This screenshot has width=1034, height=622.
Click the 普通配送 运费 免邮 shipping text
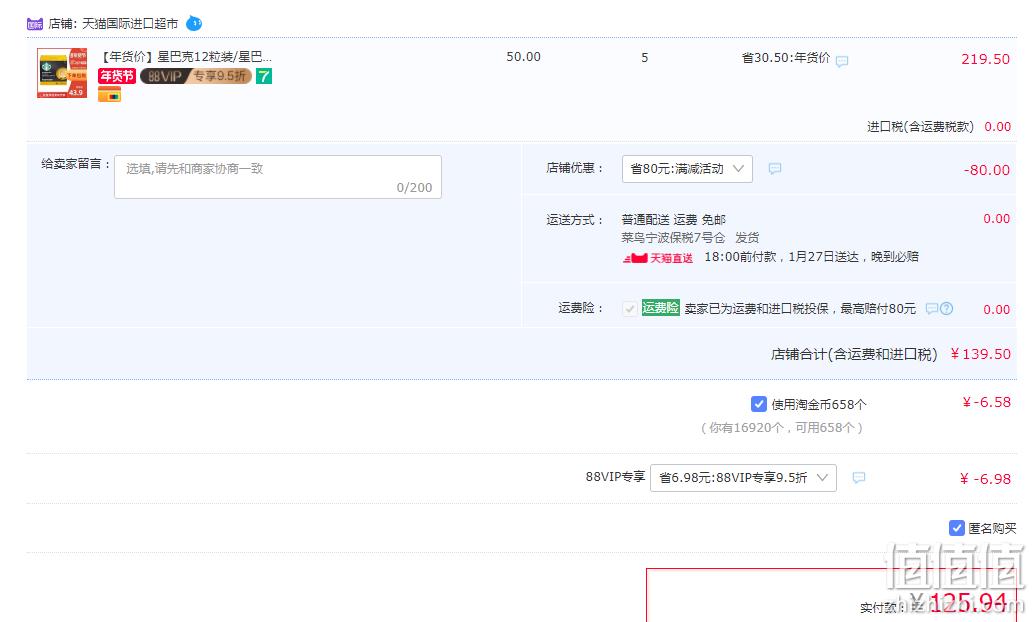click(x=673, y=220)
